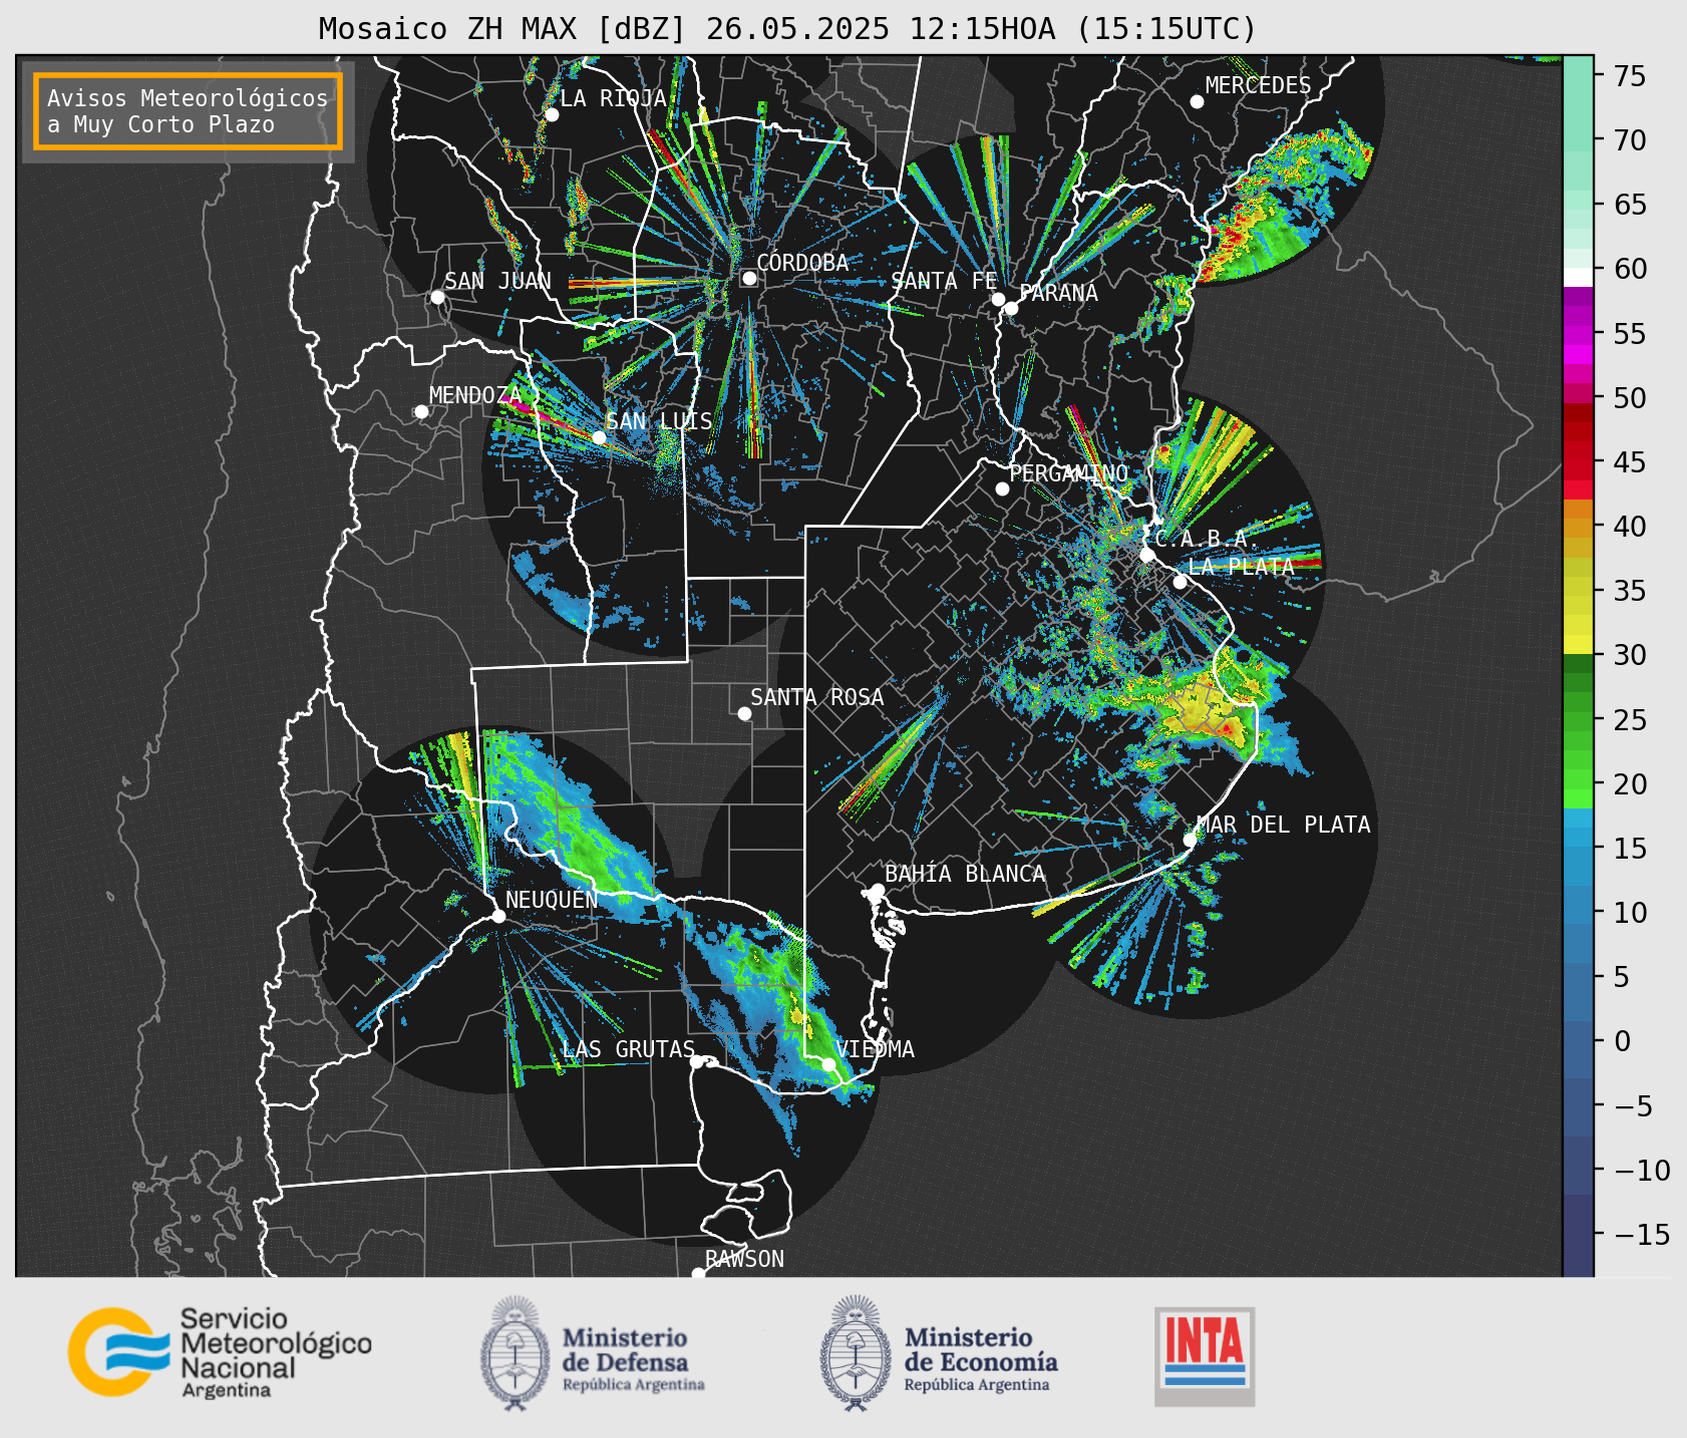
Task: Click the INTA logo
Action: point(1205,1356)
